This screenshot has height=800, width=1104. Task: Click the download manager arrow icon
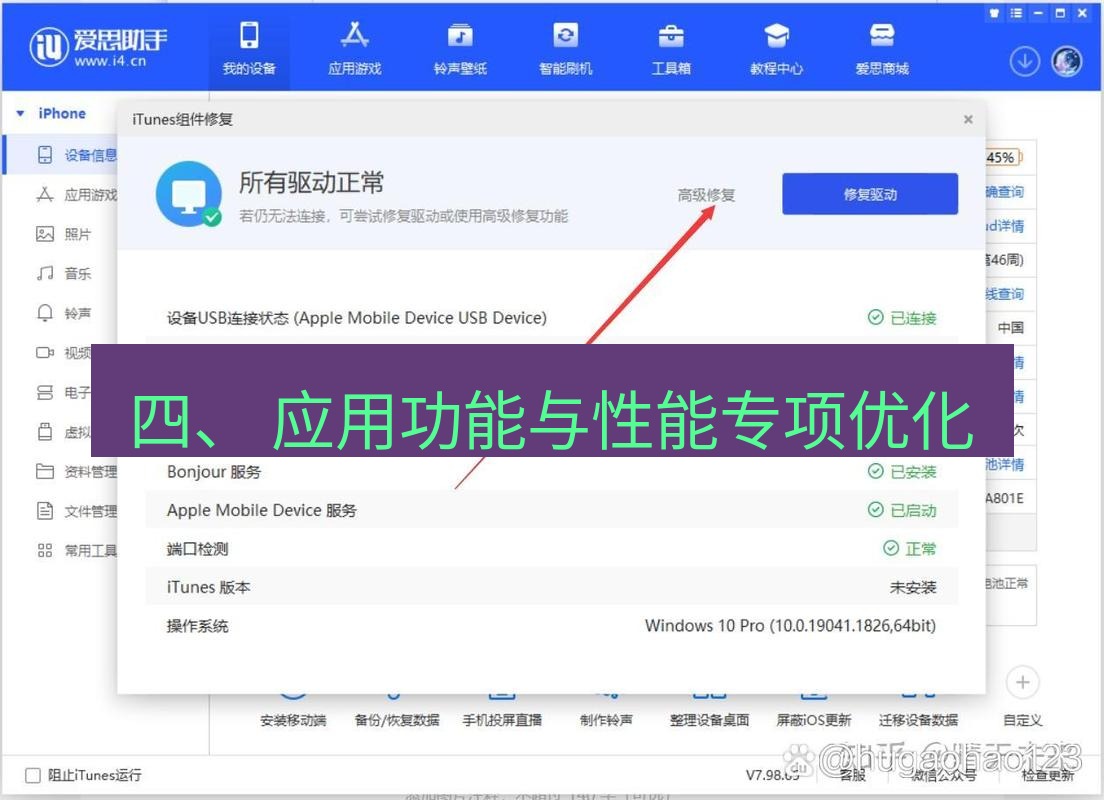point(1024,62)
